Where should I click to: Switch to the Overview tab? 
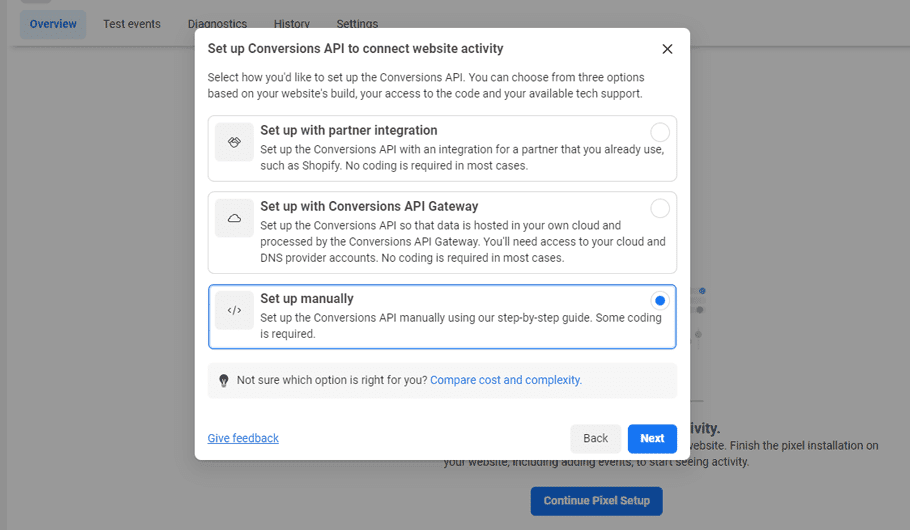[53, 24]
